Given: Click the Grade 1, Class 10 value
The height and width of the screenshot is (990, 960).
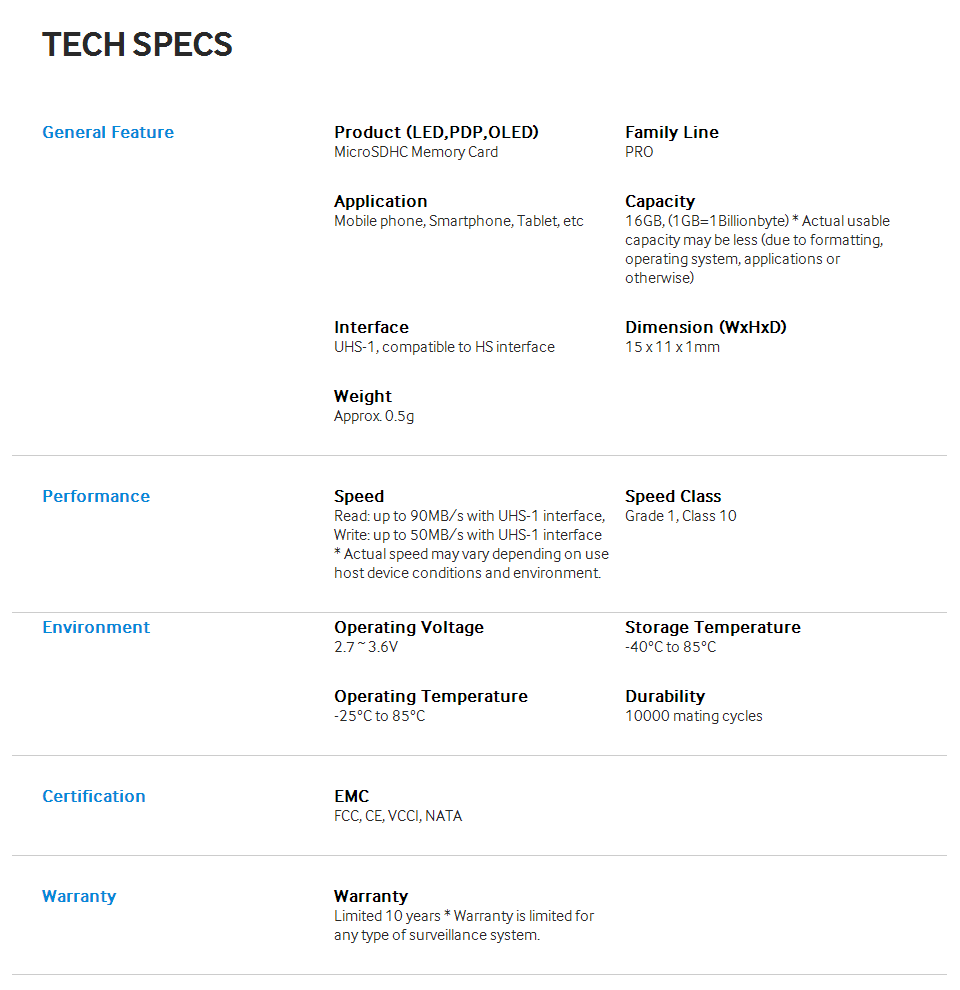Looking at the screenshot, I should point(680,516).
